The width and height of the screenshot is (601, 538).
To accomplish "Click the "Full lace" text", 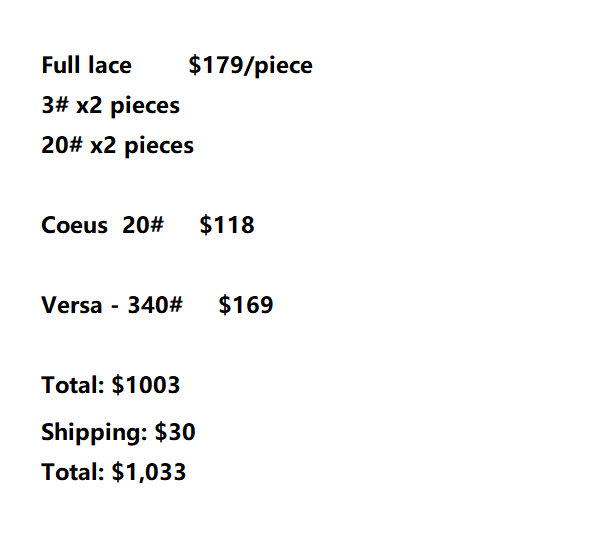I will click(86, 66).
